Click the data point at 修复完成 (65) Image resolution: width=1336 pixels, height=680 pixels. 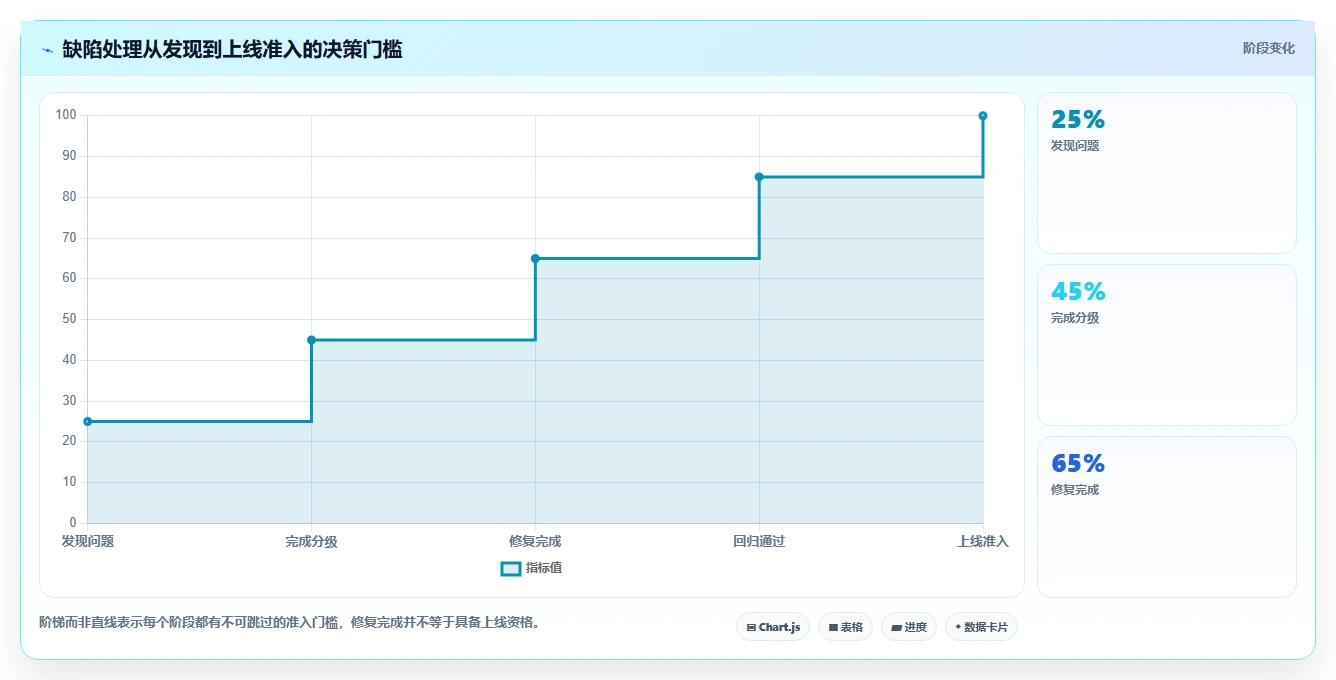click(535, 259)
